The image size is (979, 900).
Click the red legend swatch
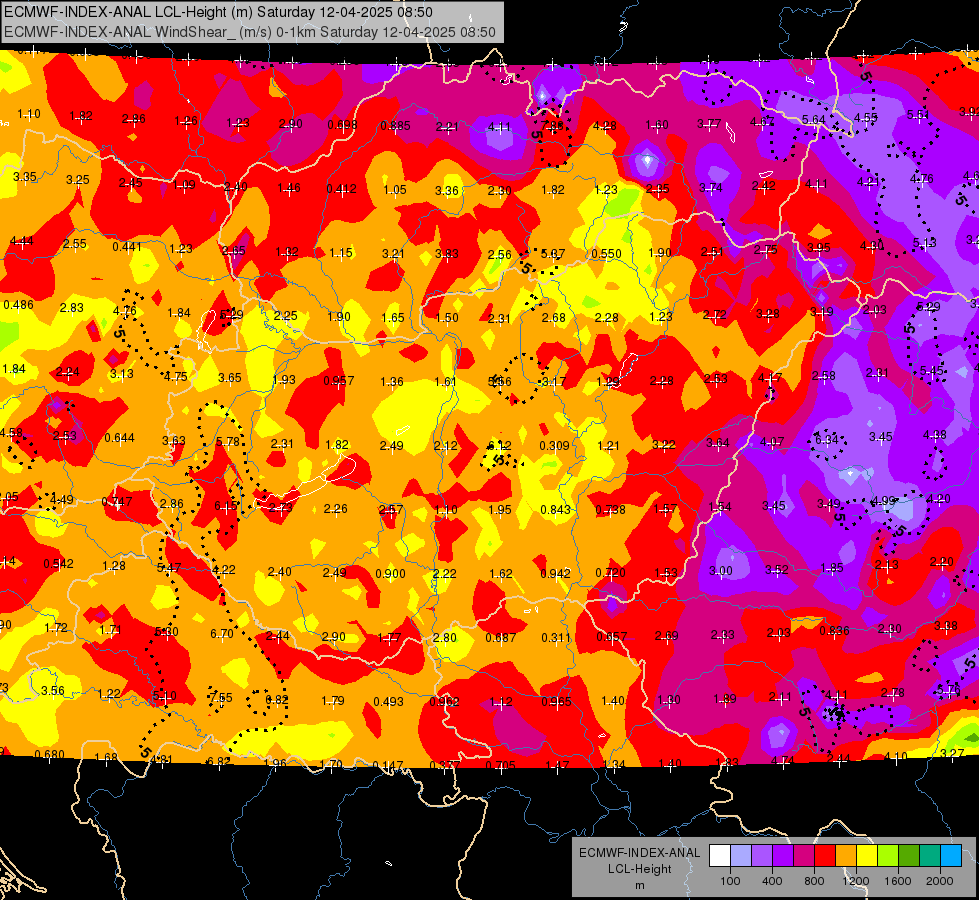pos(825,856)
